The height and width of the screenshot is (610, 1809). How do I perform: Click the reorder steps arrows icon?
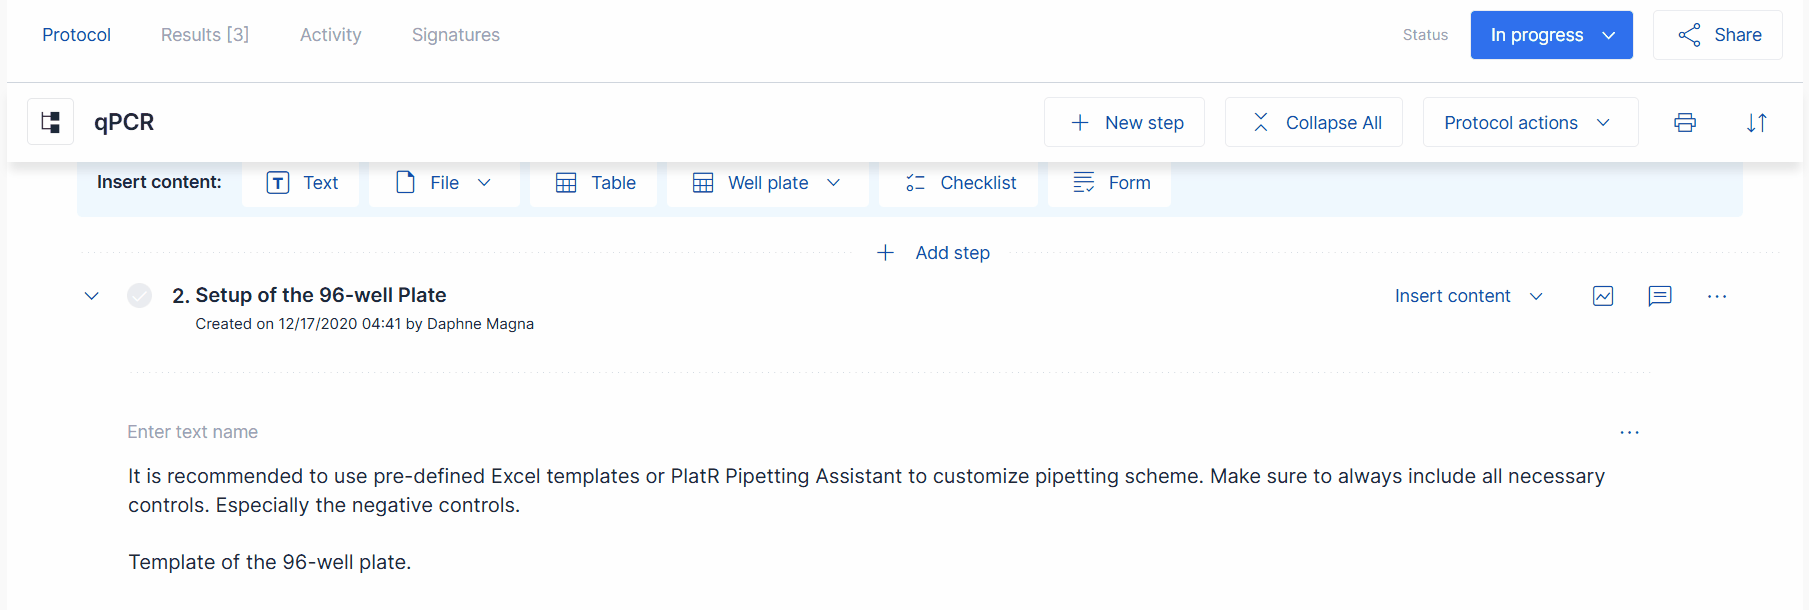1757,122
